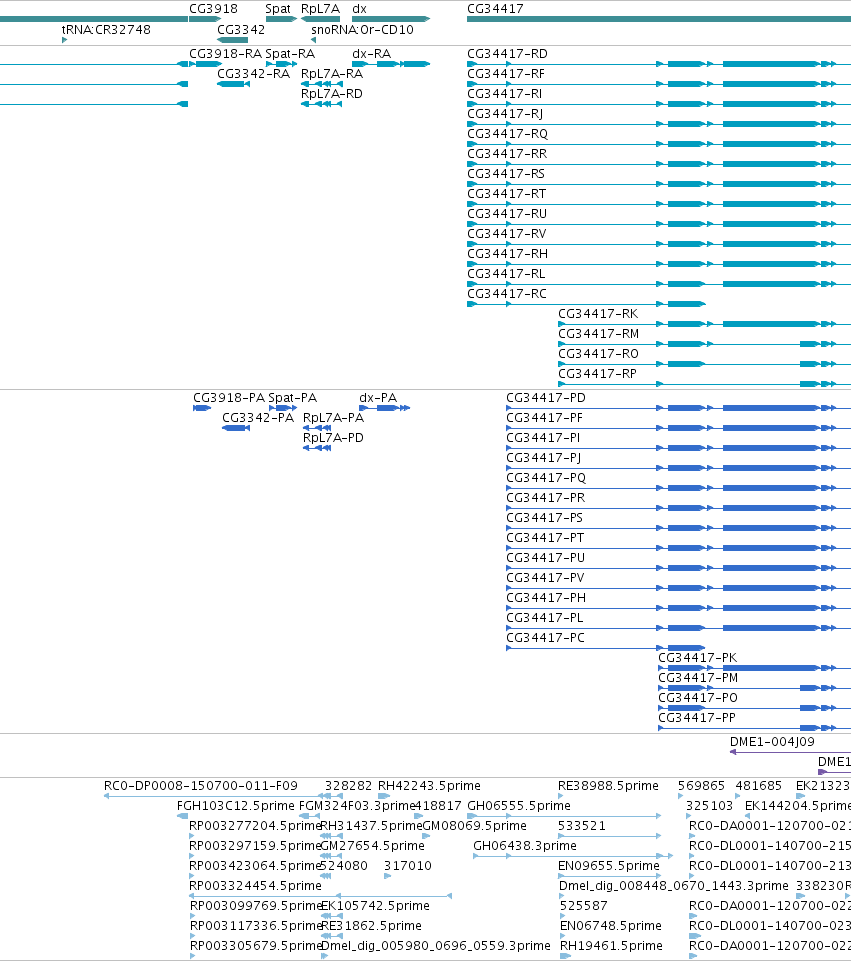The image size is (851, 961).
Task: Select transcript CG3342-RA
Action: [253, 74]
